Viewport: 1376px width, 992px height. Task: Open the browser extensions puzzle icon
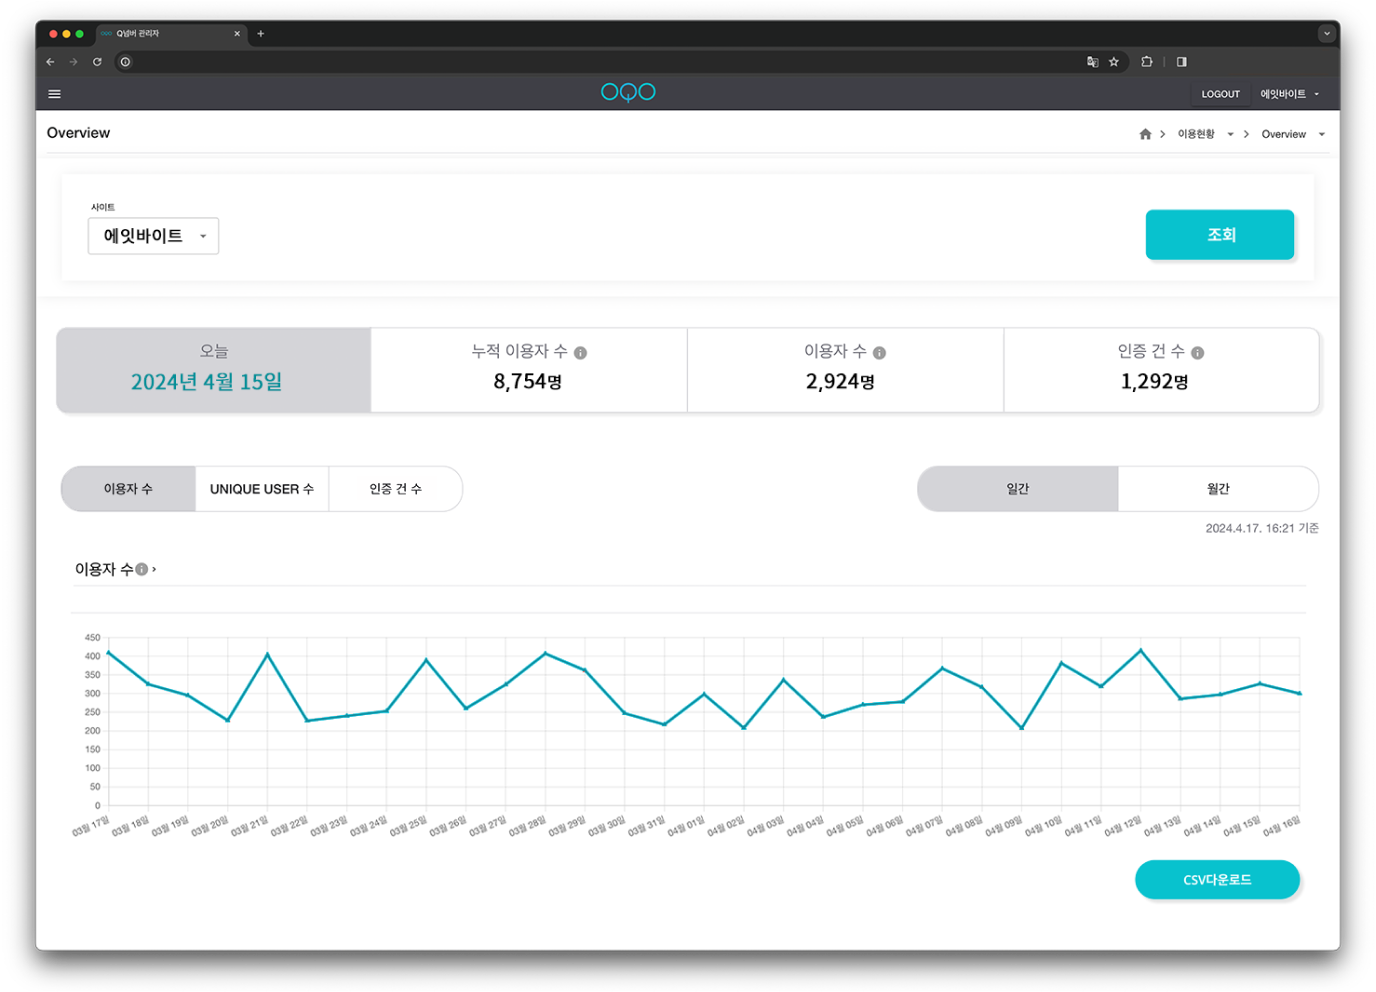pyautogui.click(x=1147, y=62)
